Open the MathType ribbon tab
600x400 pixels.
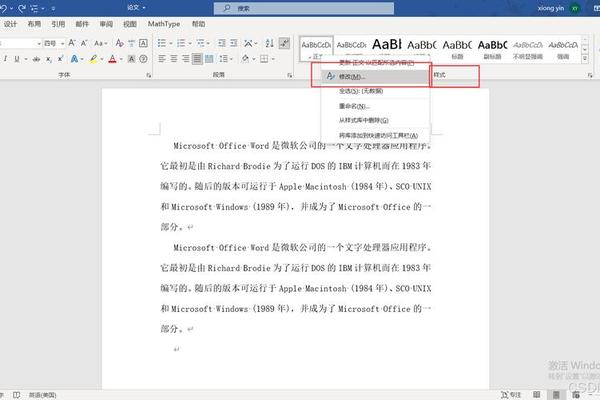click(164, 24)
